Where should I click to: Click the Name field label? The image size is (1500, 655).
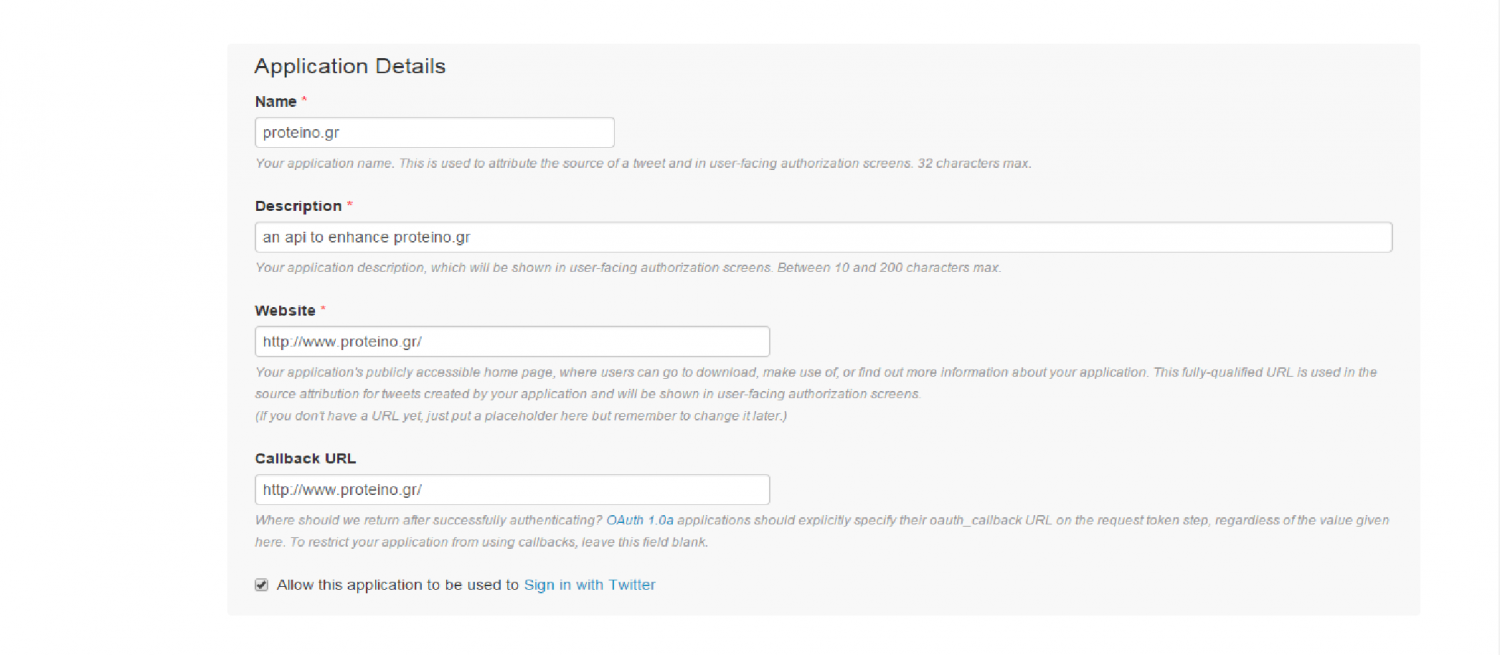pos(276,101)
